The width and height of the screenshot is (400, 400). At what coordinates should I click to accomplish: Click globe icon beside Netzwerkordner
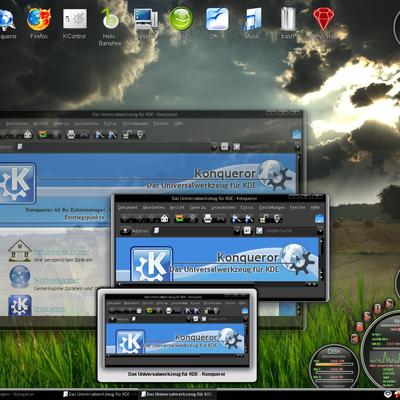tap(20, 277)
